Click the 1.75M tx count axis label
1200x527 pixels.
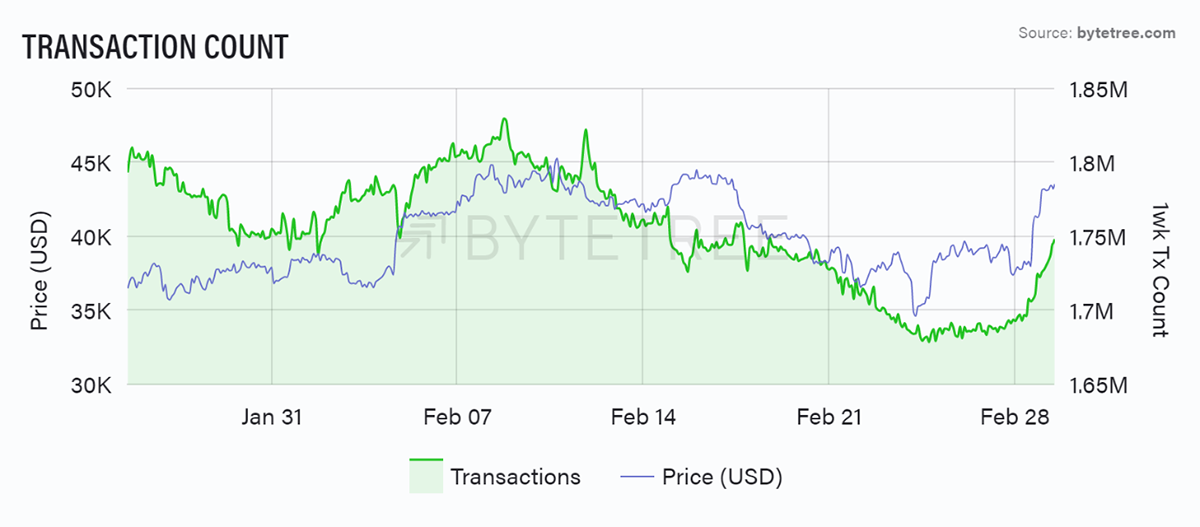[x=1099, y=238]
